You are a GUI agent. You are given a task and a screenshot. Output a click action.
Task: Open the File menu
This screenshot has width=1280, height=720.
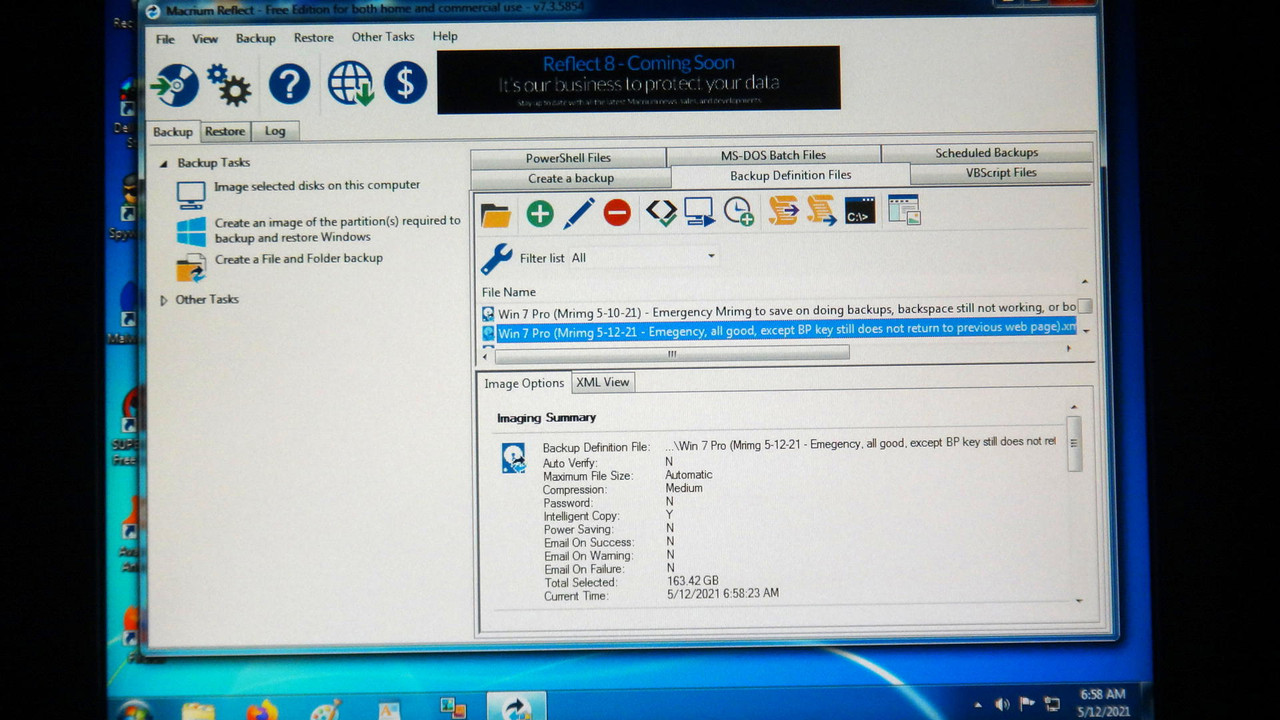[165, 39]
